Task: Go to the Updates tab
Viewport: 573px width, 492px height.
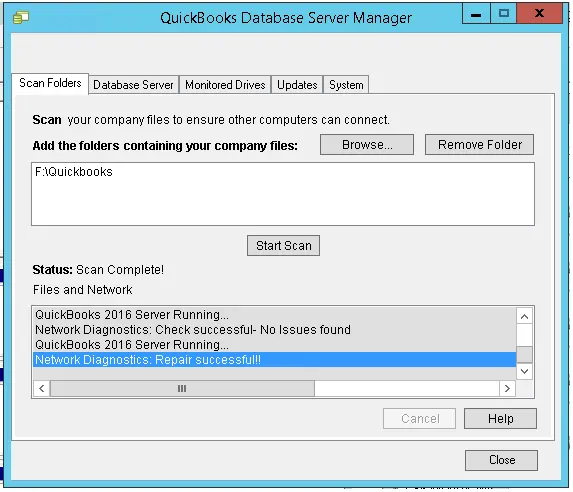Action: click(297, 85)
